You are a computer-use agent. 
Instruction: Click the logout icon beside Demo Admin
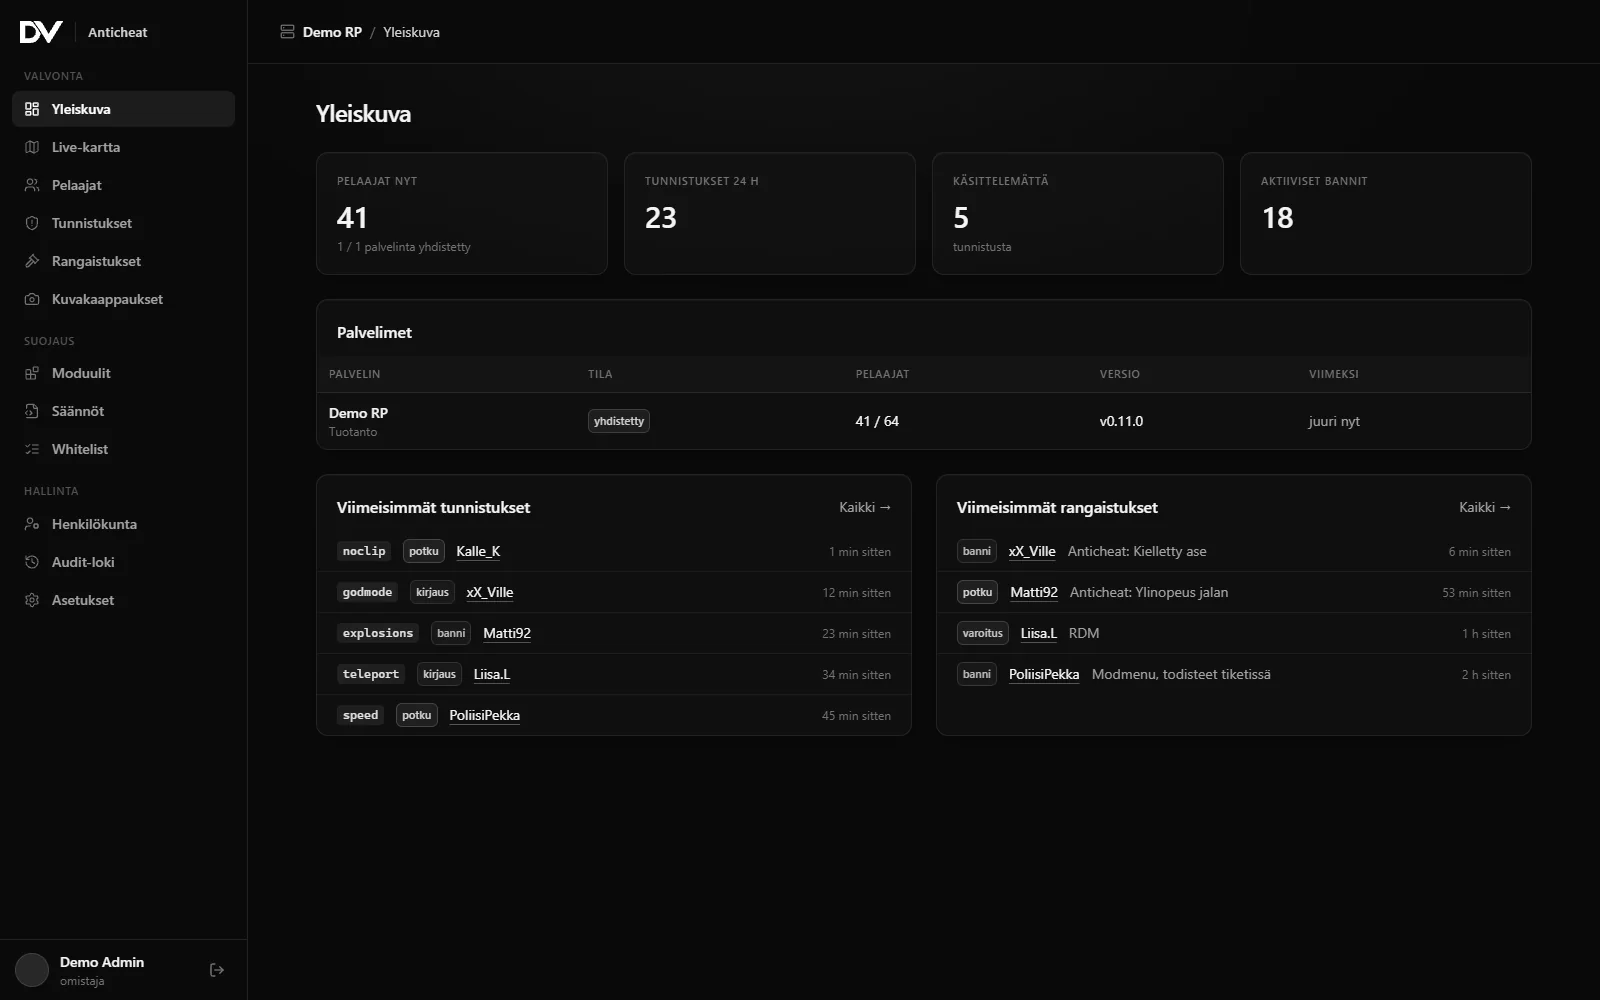tap(217, 970)
